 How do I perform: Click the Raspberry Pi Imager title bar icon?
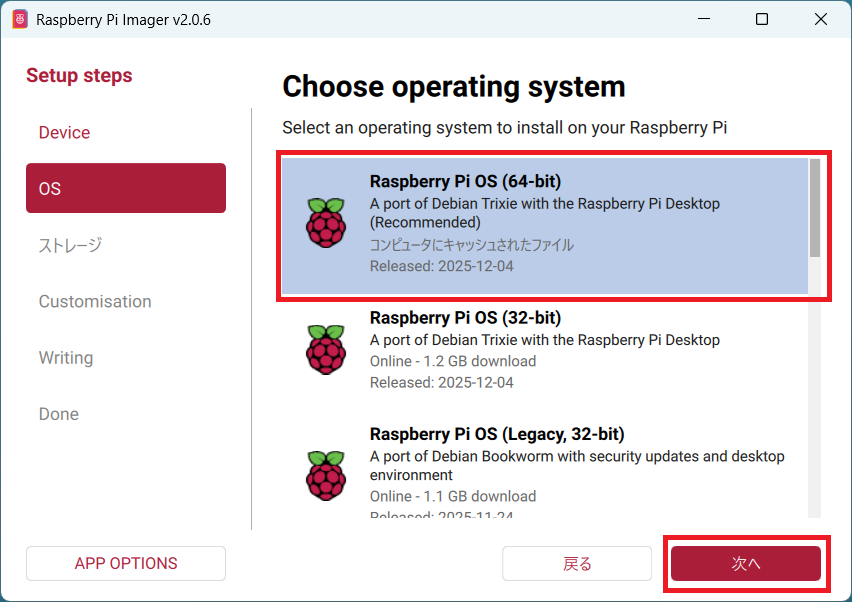click(x=20, y=20)
